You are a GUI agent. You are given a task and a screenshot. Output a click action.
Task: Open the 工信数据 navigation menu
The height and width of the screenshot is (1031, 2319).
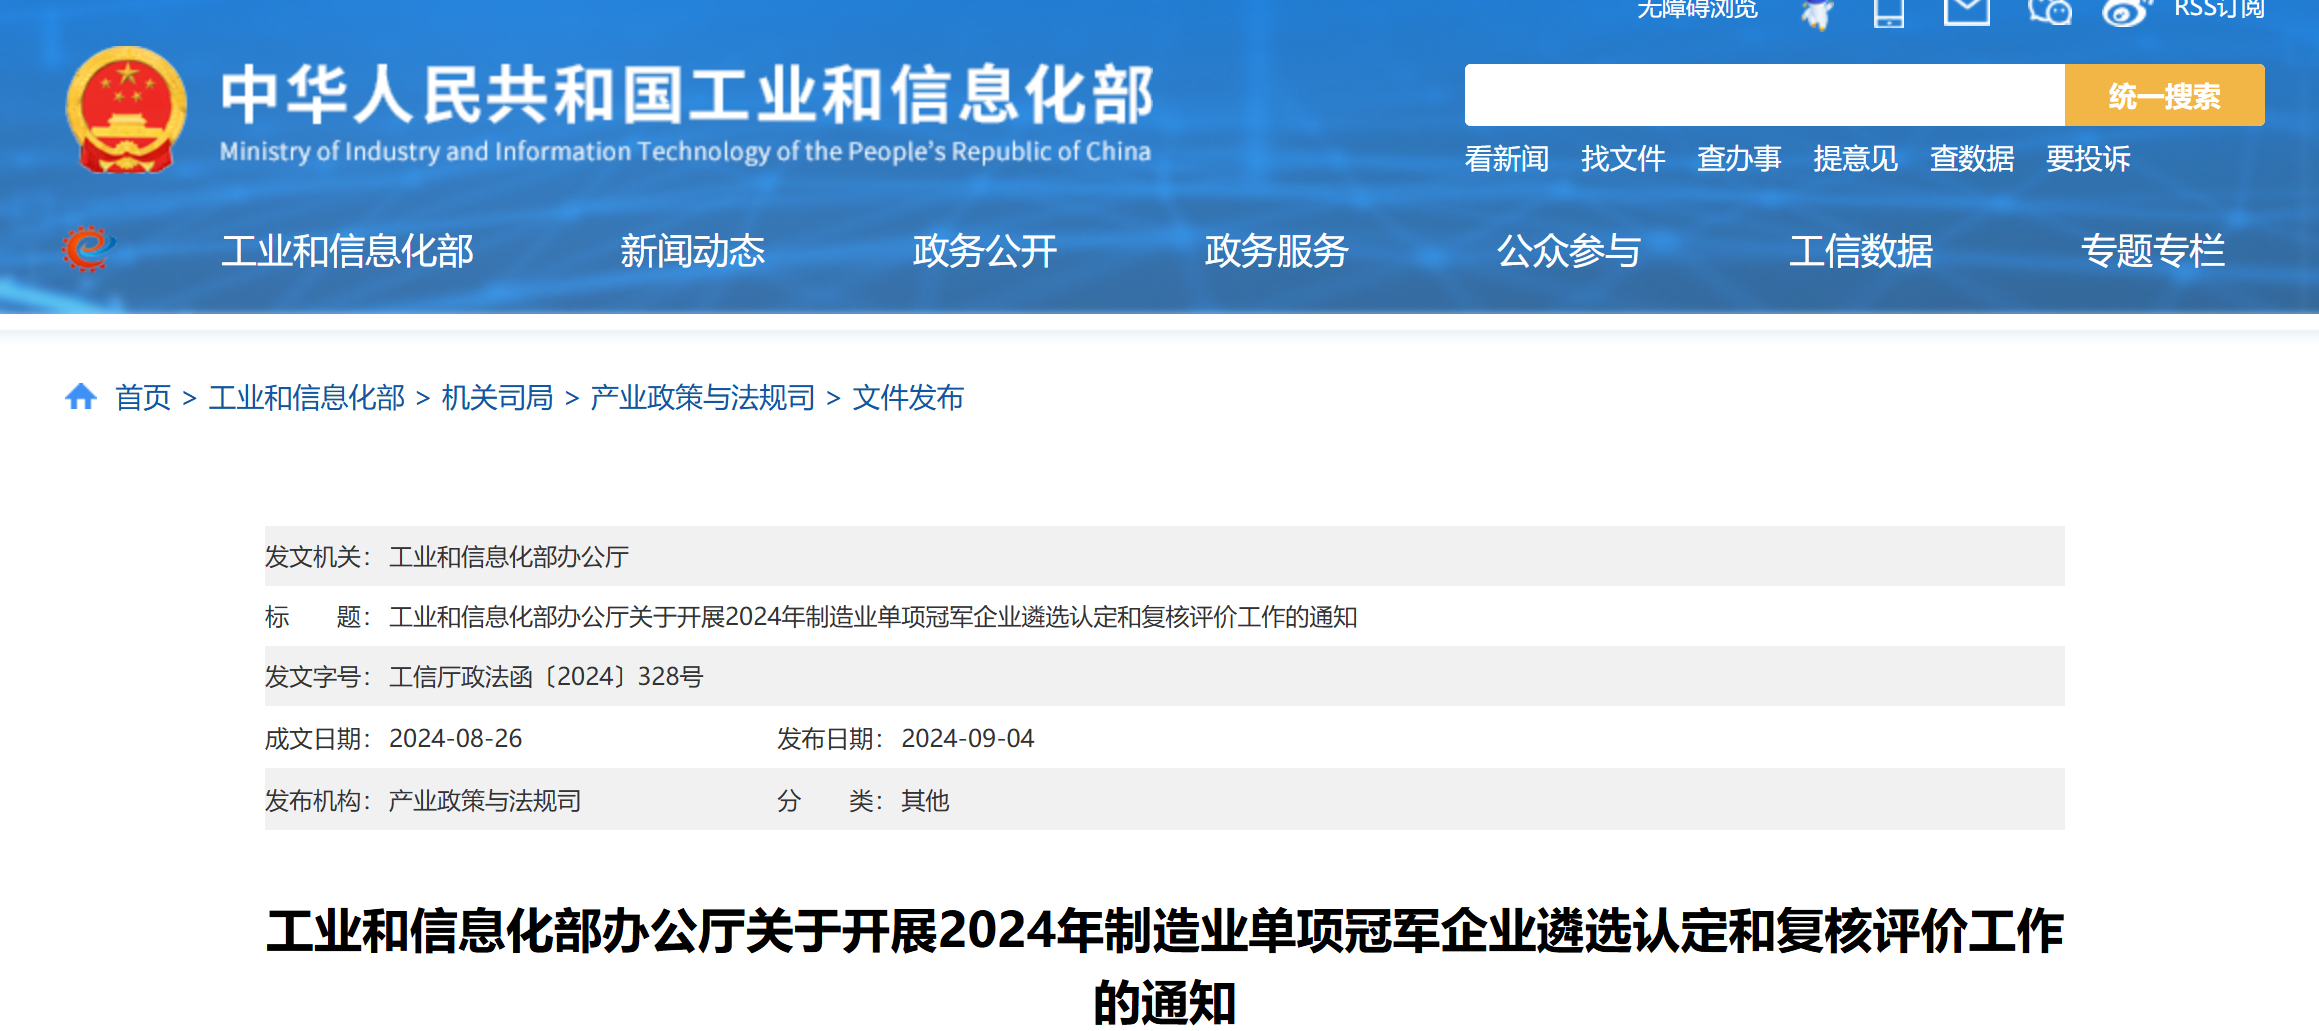point(1860,251)
